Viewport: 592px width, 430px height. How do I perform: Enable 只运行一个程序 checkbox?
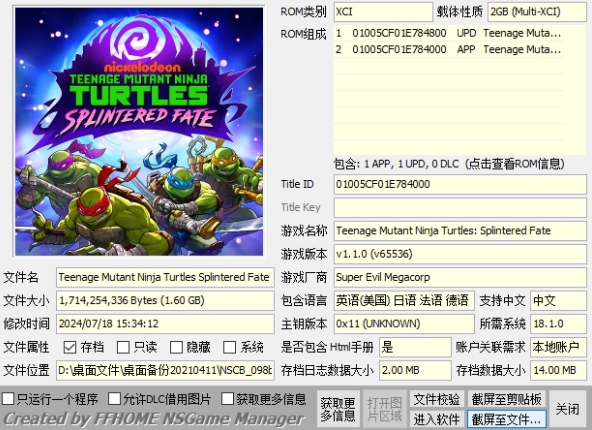[8, 399]
